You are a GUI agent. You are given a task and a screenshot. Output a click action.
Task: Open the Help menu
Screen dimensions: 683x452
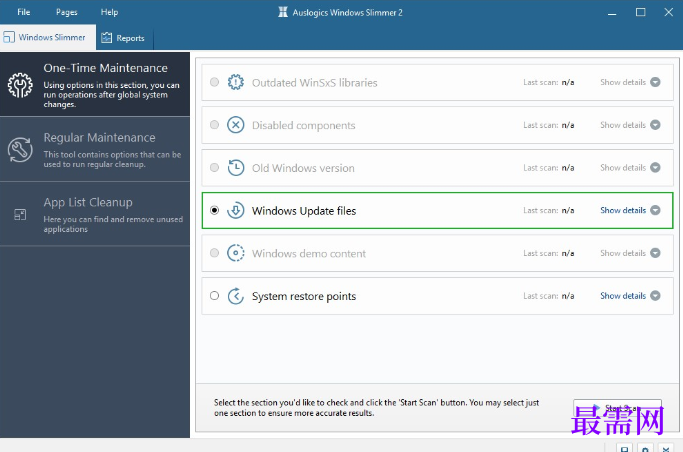[109, 12]
